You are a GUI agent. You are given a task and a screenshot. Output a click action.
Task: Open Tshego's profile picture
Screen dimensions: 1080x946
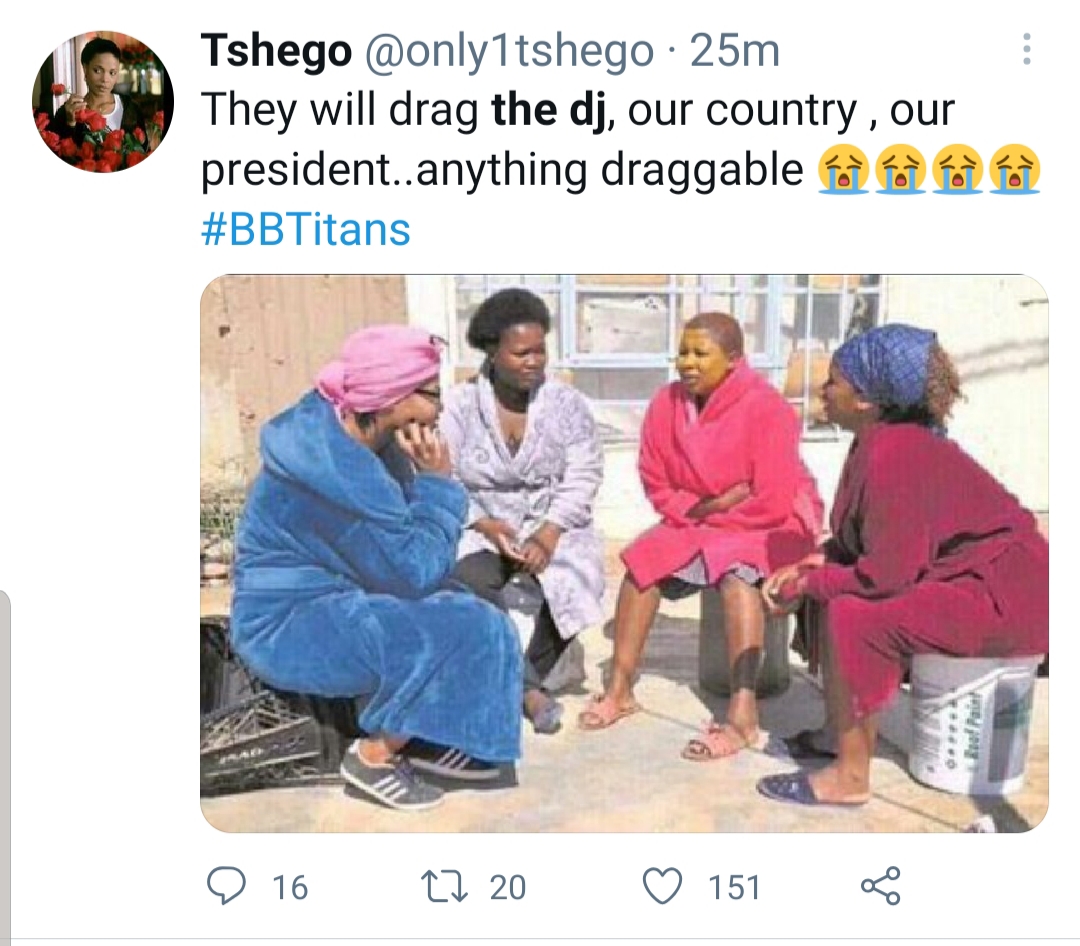pyautogui.click(x=102, y=102)
